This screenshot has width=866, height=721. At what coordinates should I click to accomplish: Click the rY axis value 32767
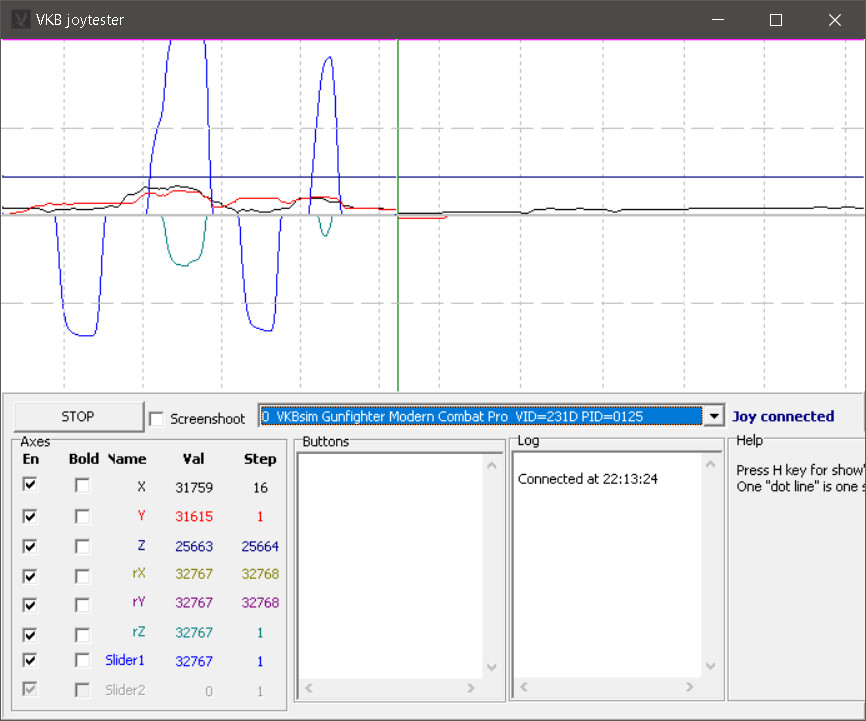(x=194, y=603)
